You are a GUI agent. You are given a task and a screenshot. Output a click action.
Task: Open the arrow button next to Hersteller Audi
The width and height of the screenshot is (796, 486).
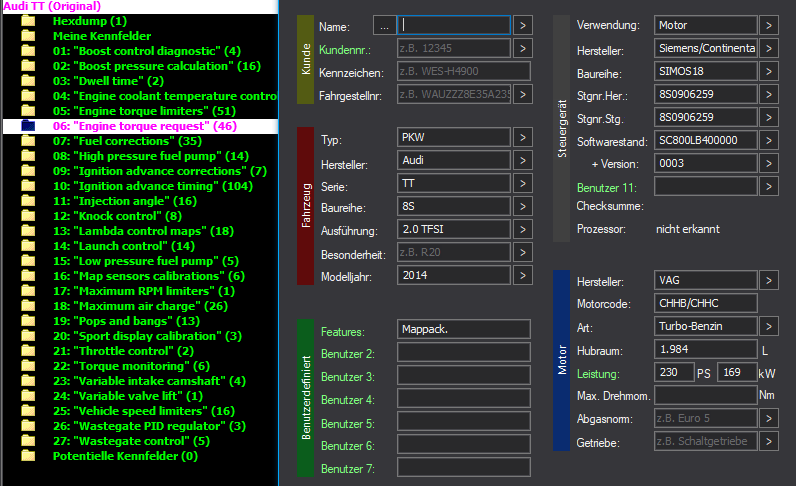(x=522, y=160)
